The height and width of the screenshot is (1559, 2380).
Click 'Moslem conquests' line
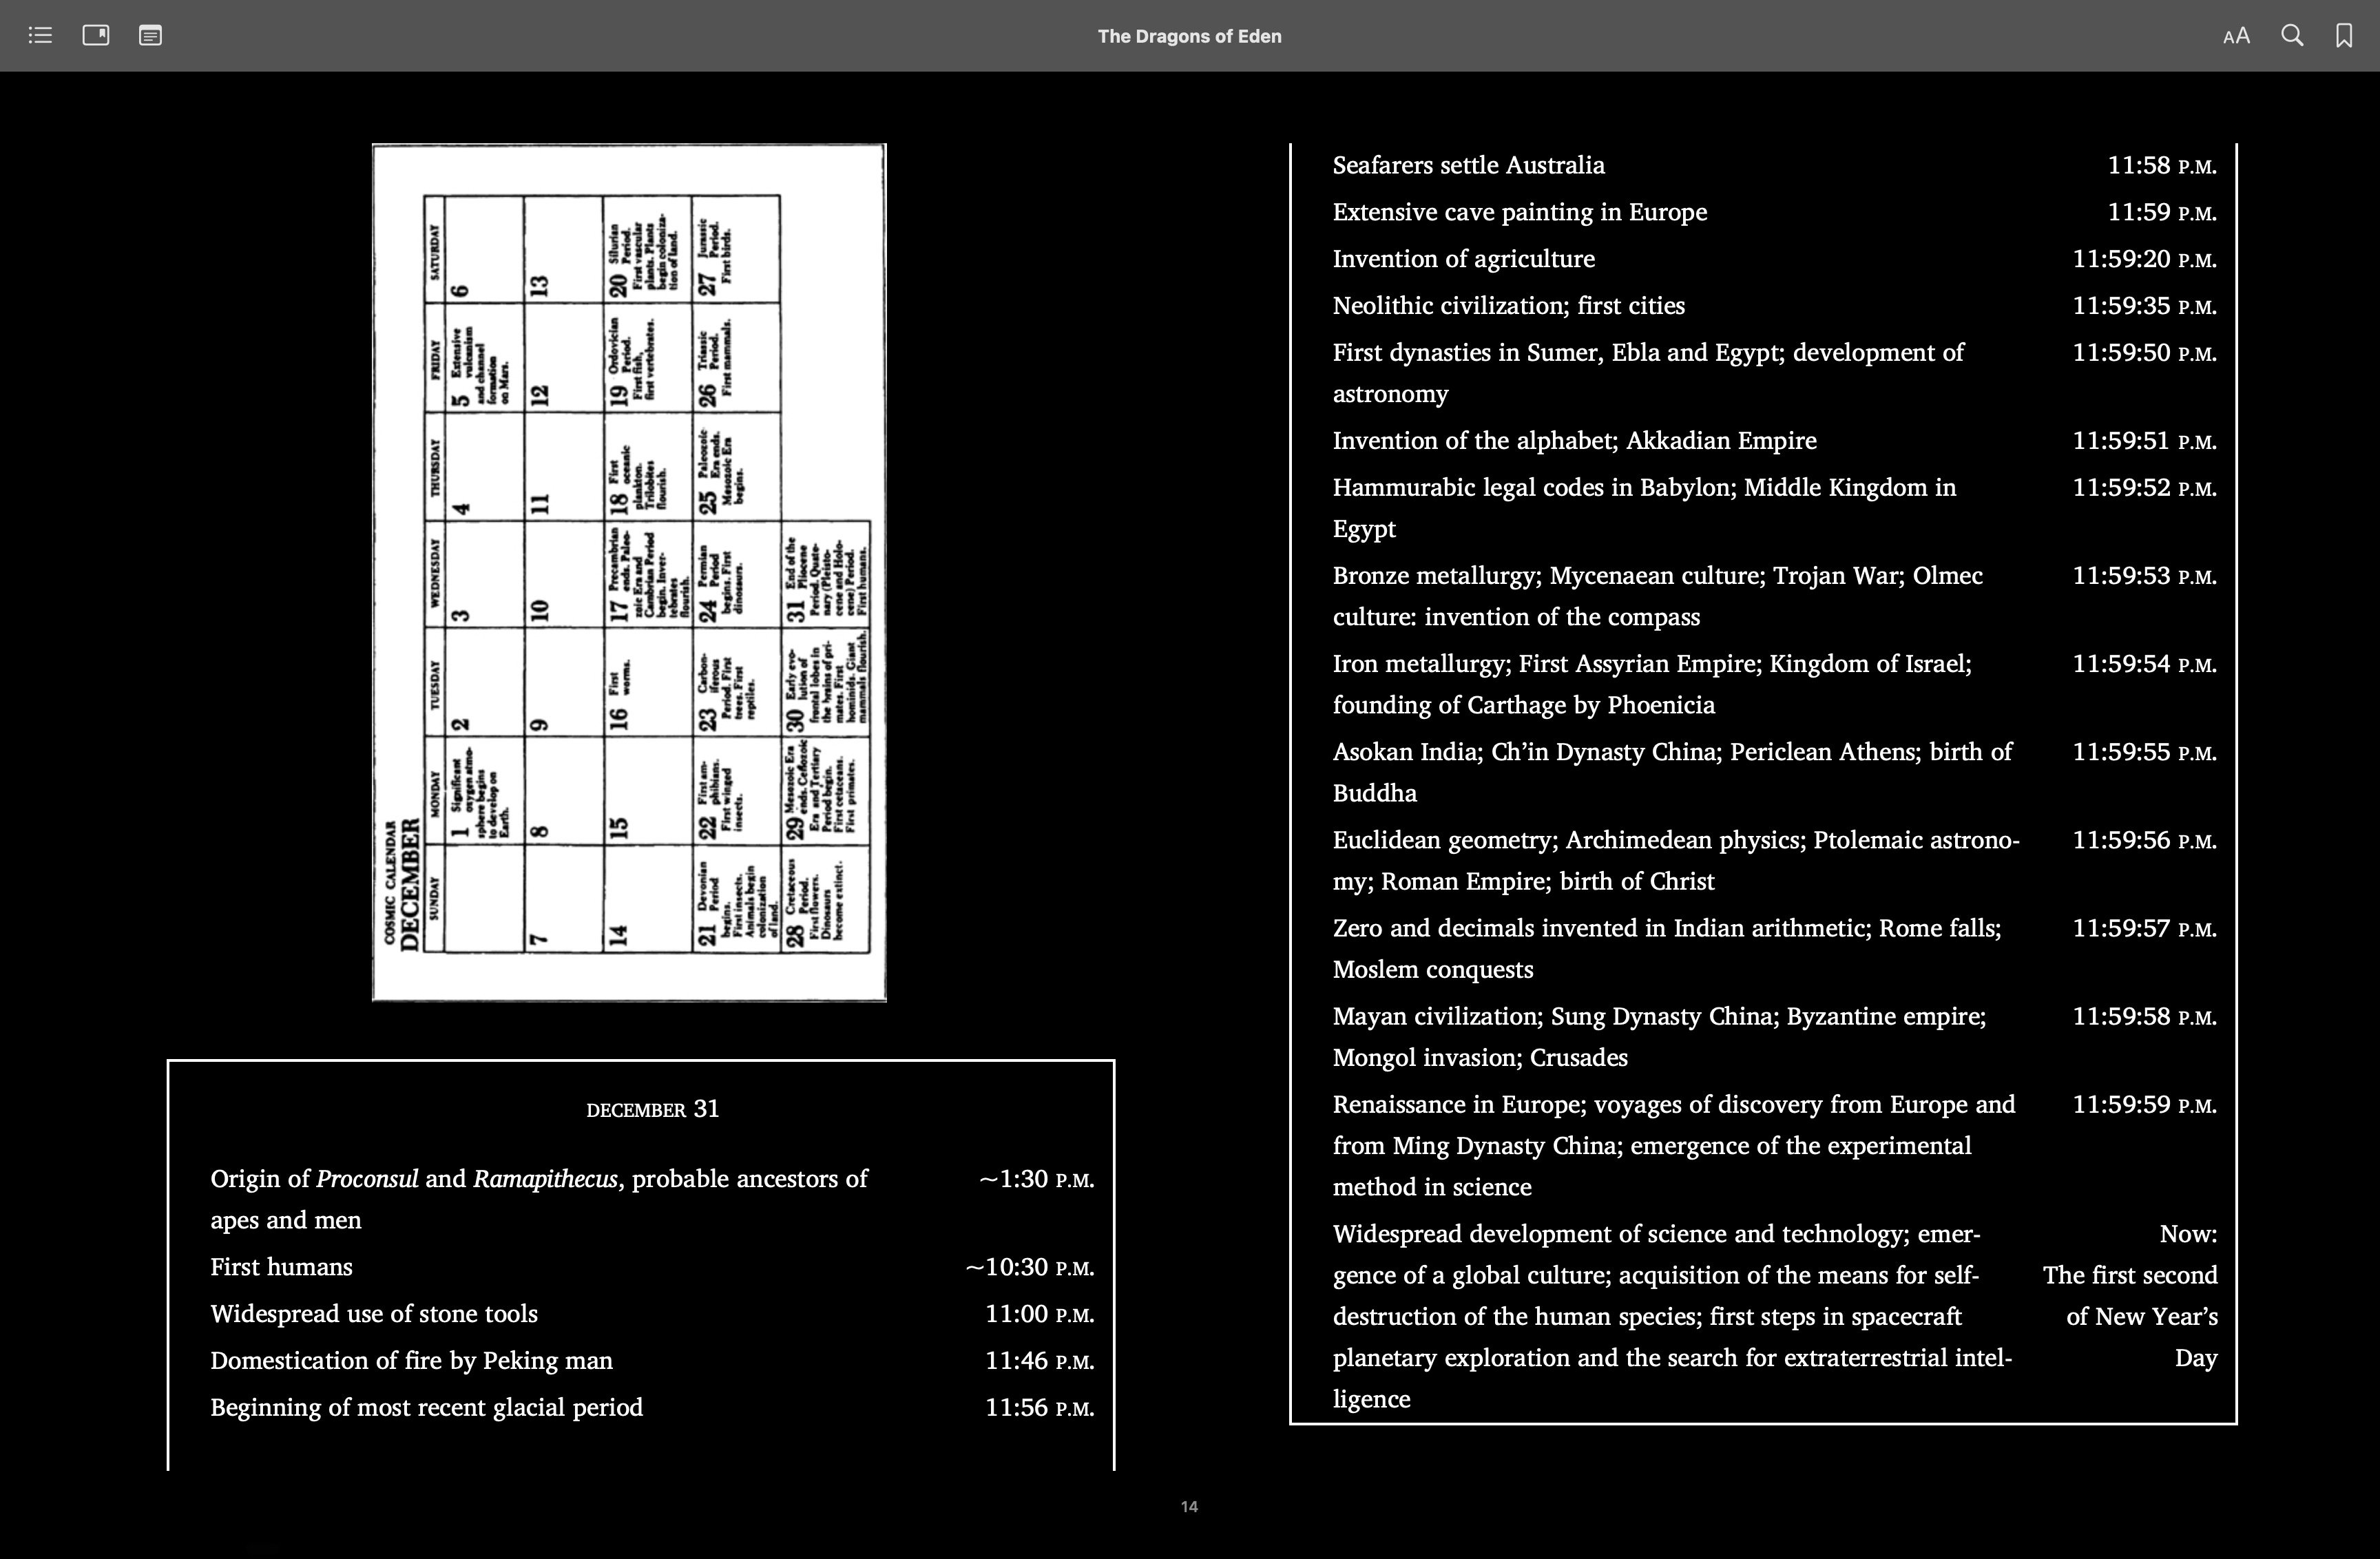(1432, 969)
